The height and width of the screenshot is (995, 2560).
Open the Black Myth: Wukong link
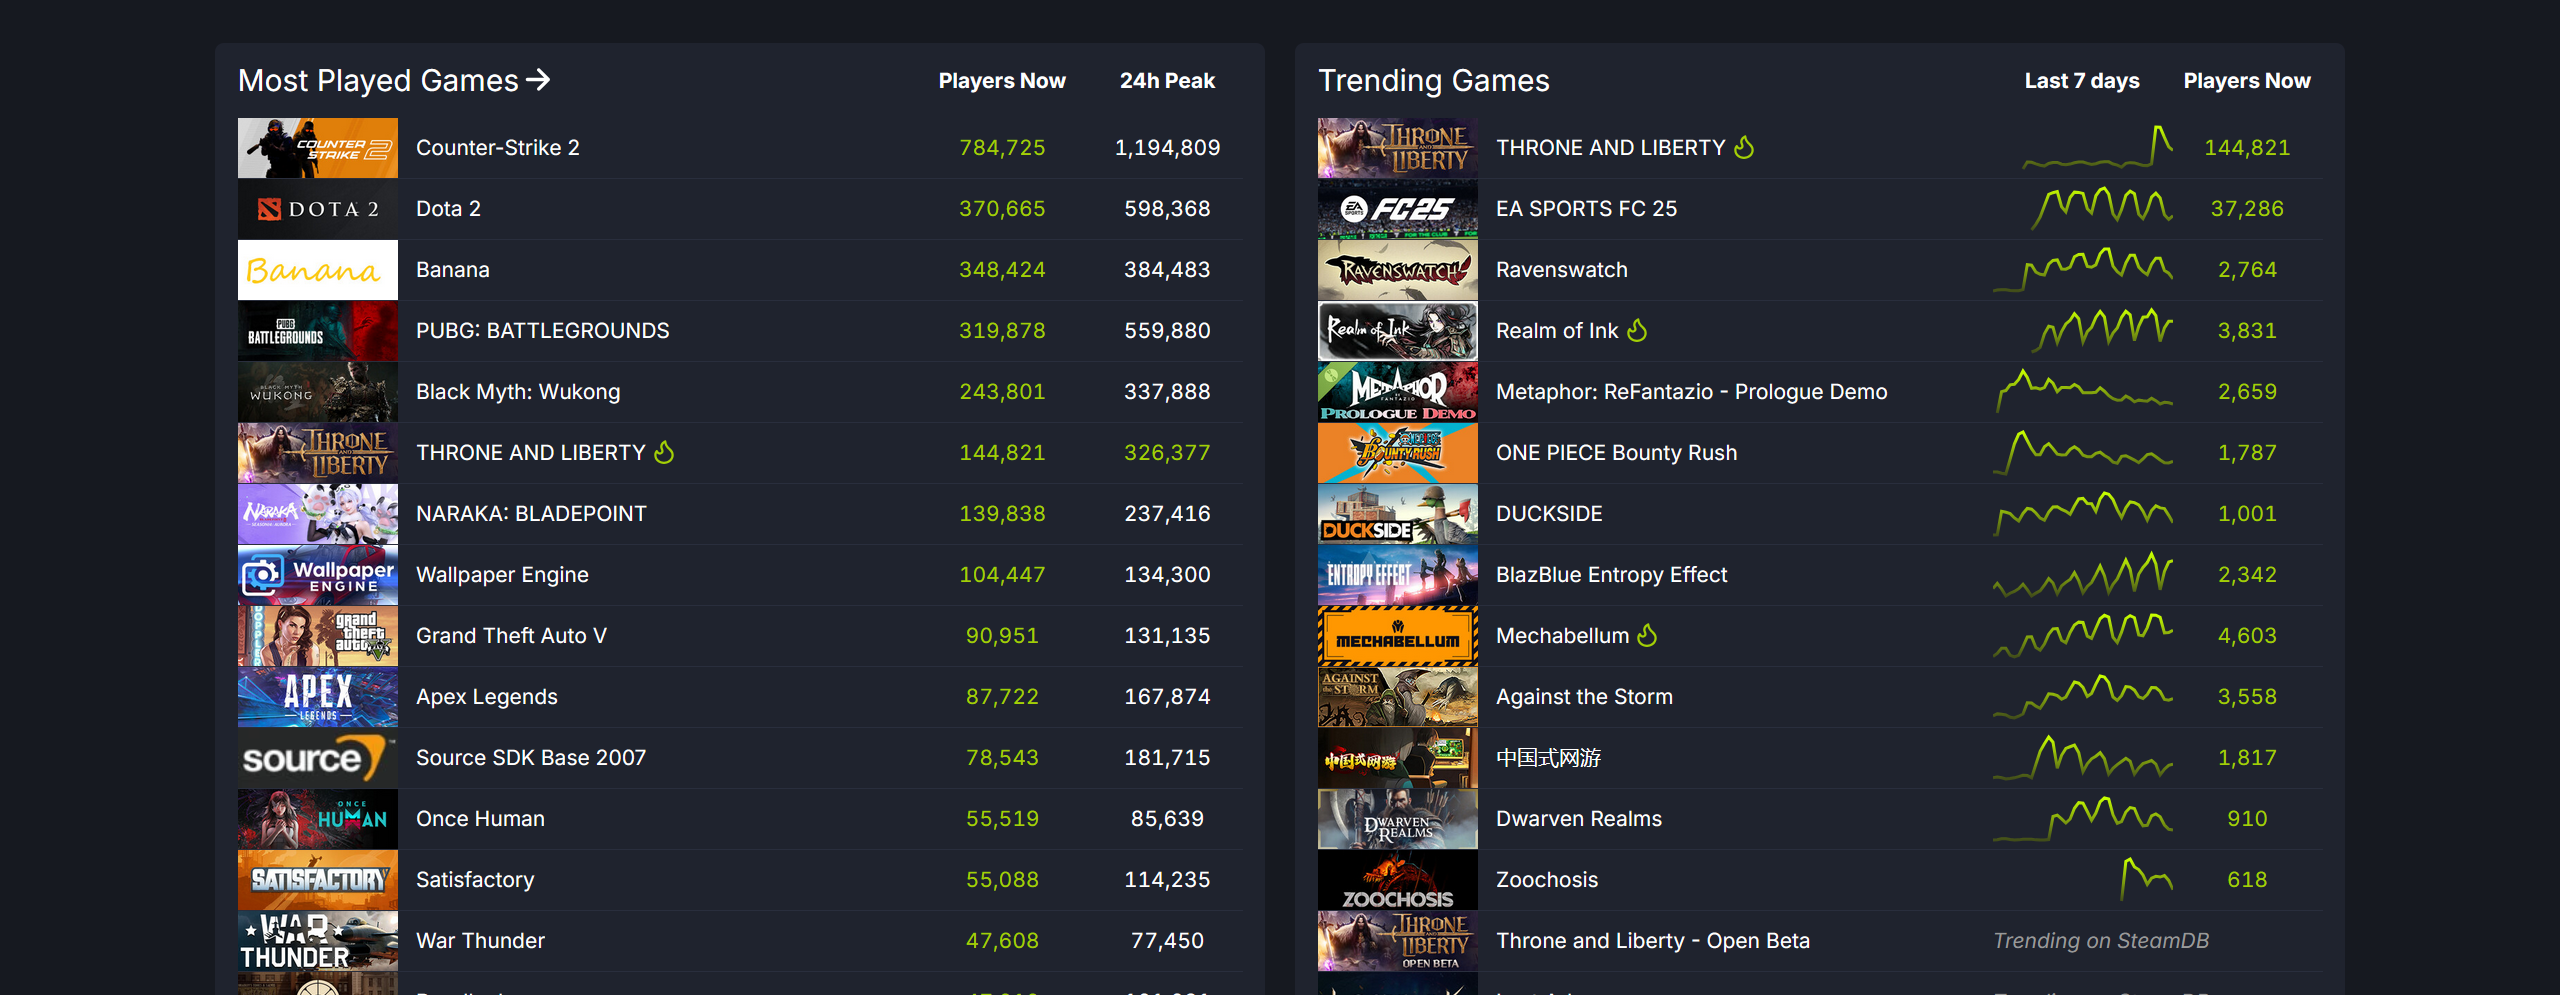pyautogui.click(x=518, y=392)
